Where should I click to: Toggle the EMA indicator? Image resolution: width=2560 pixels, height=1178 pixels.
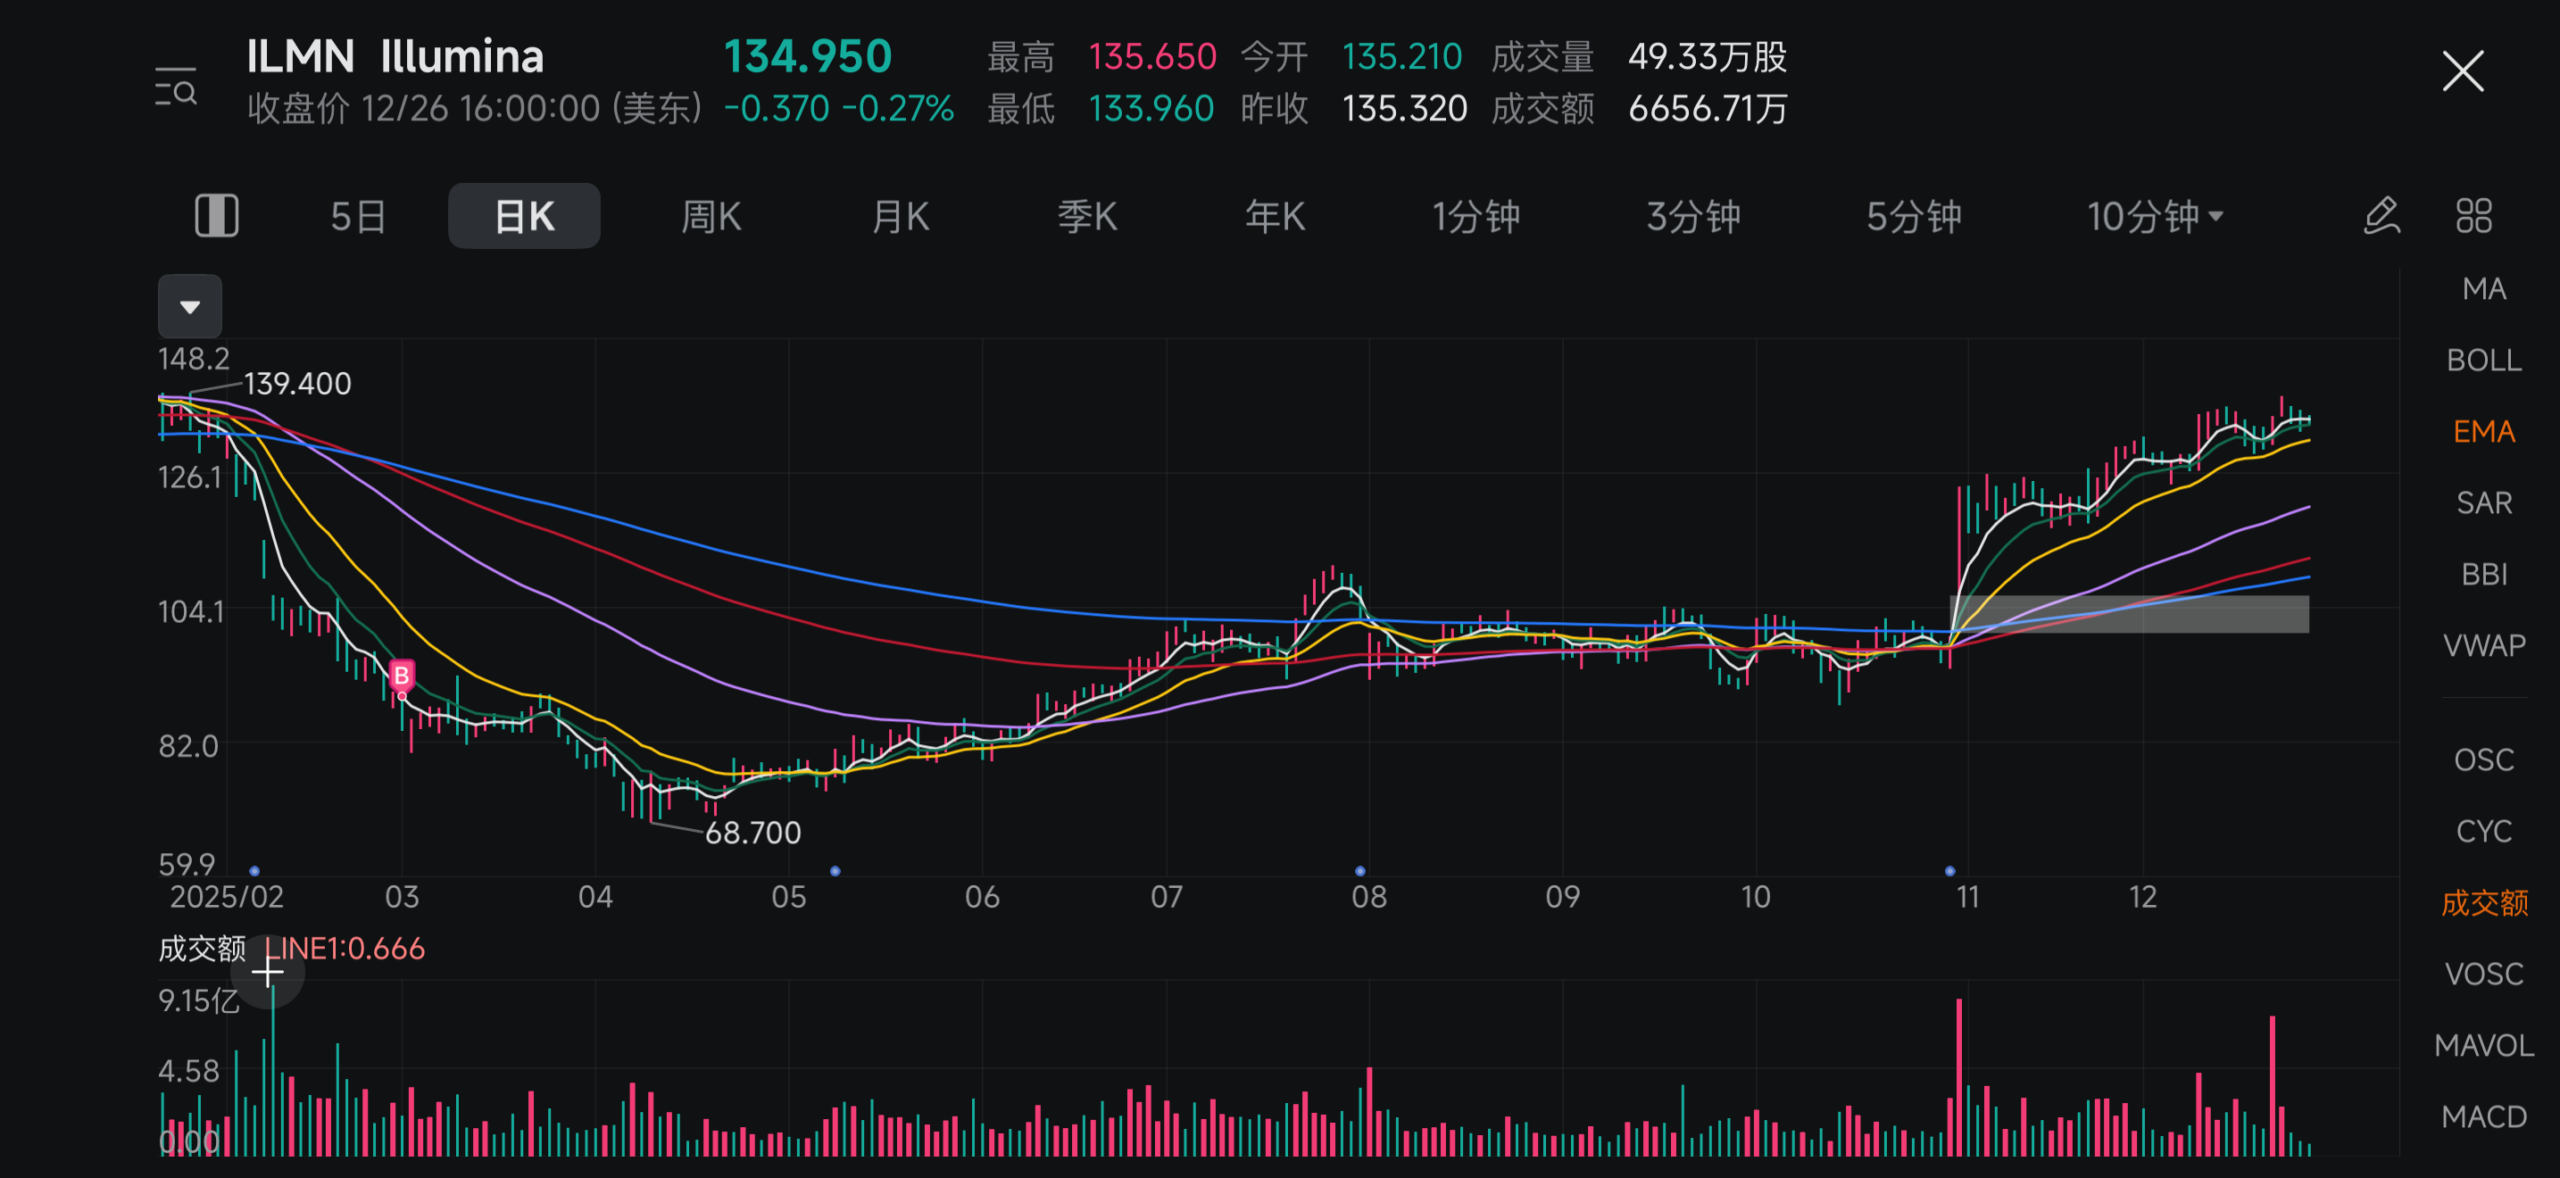(x=2484, y=432)
